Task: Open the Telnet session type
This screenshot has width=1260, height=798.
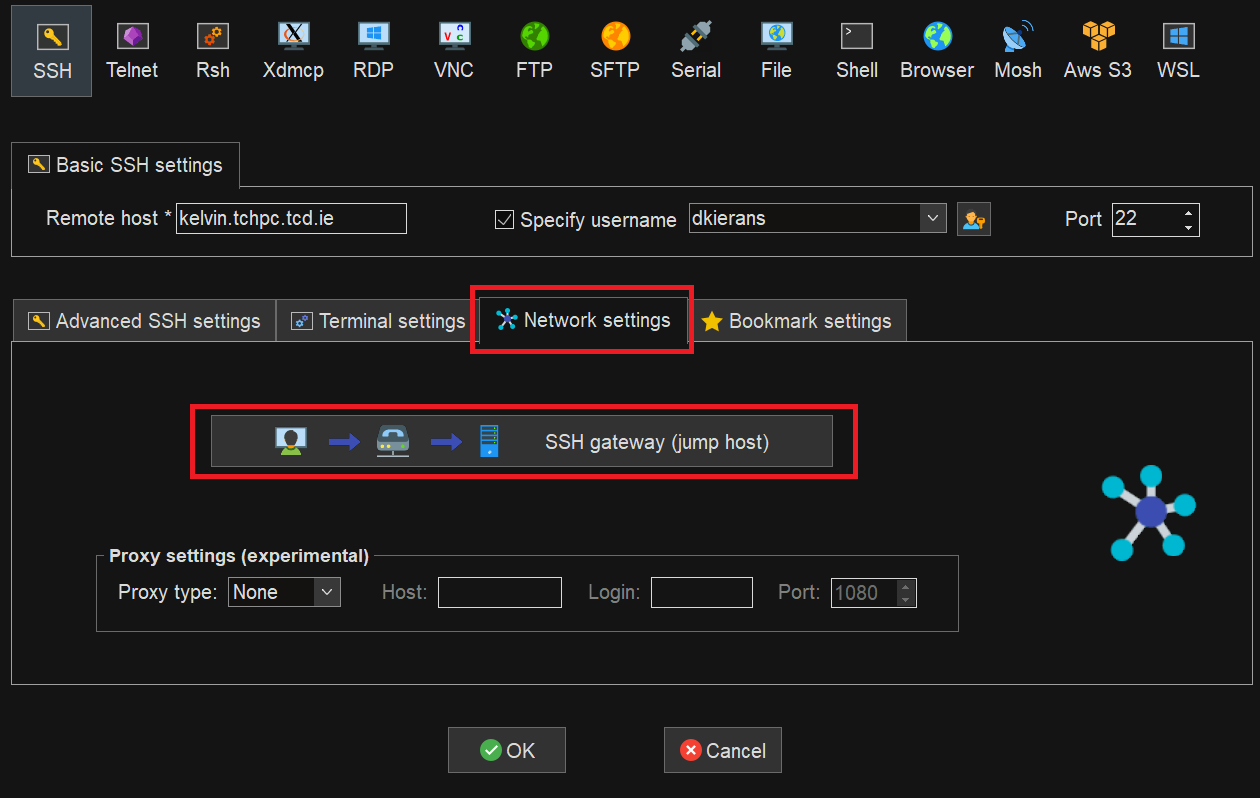Action: point(132,50)
